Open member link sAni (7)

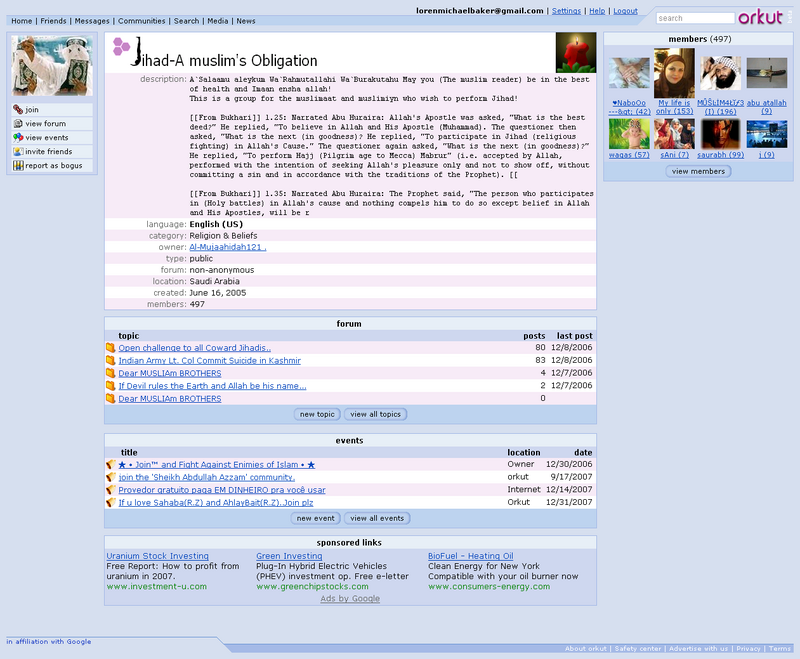click(674, 155)
